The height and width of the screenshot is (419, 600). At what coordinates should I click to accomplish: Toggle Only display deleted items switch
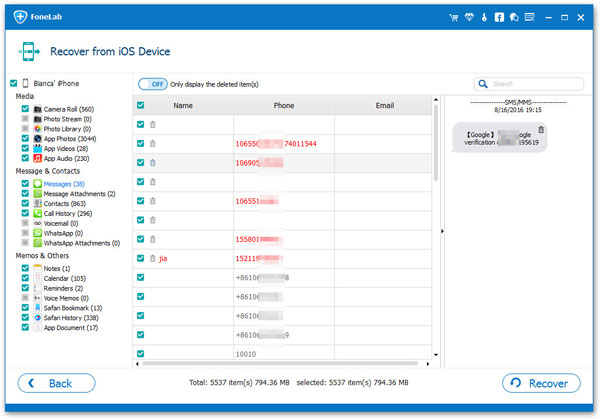coord(153,84)
